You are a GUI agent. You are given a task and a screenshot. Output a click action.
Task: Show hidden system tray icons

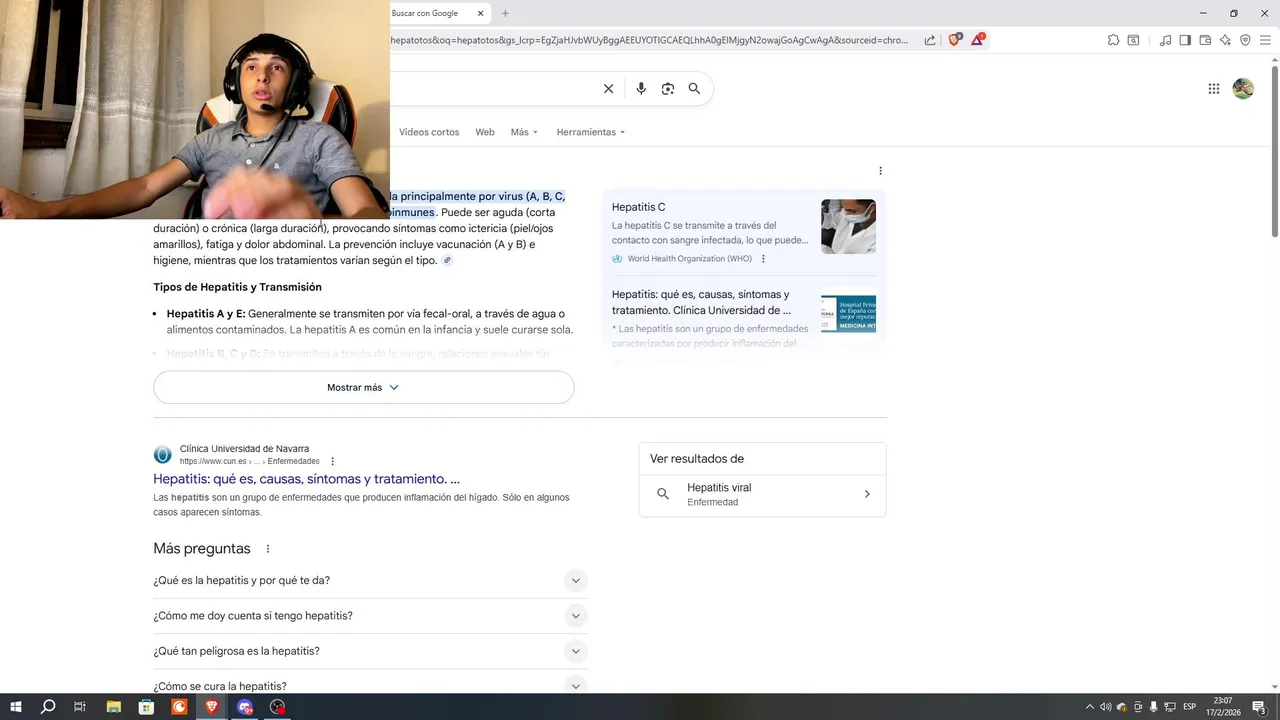1090,707
